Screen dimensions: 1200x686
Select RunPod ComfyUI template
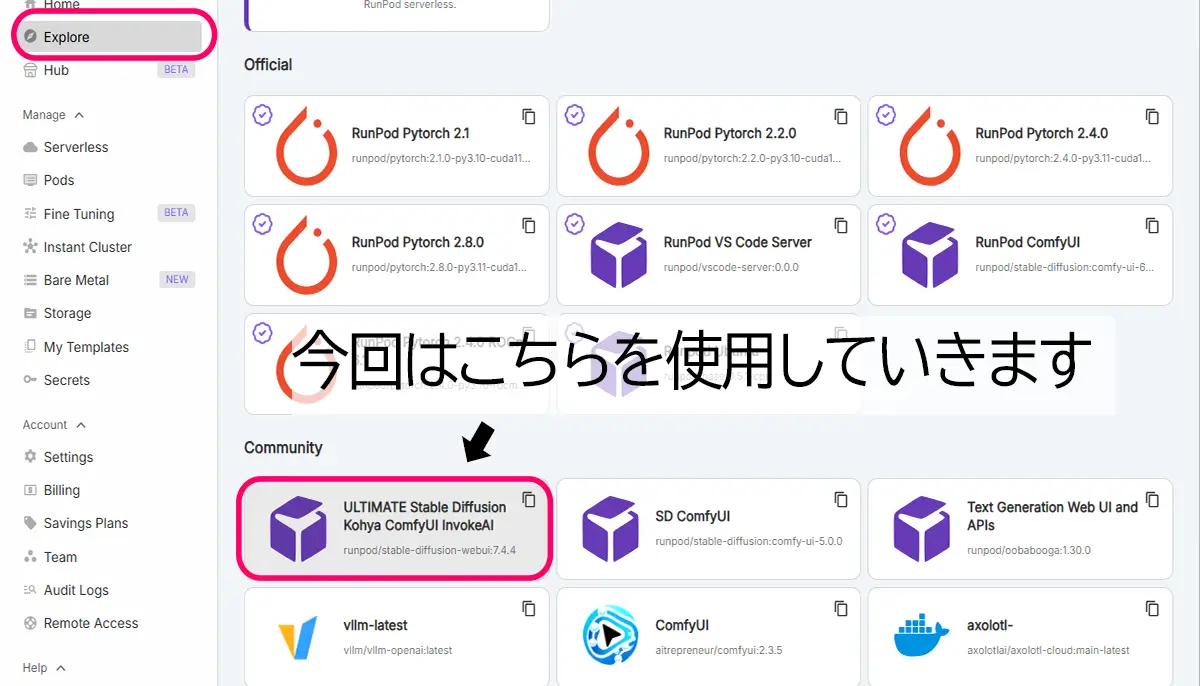[1020, 255]
